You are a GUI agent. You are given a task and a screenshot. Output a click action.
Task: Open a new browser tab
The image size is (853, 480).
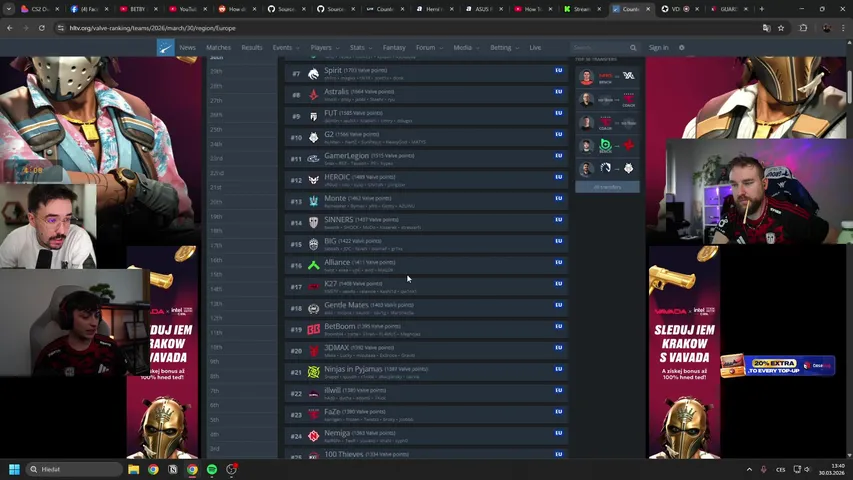tap(762, 9)
